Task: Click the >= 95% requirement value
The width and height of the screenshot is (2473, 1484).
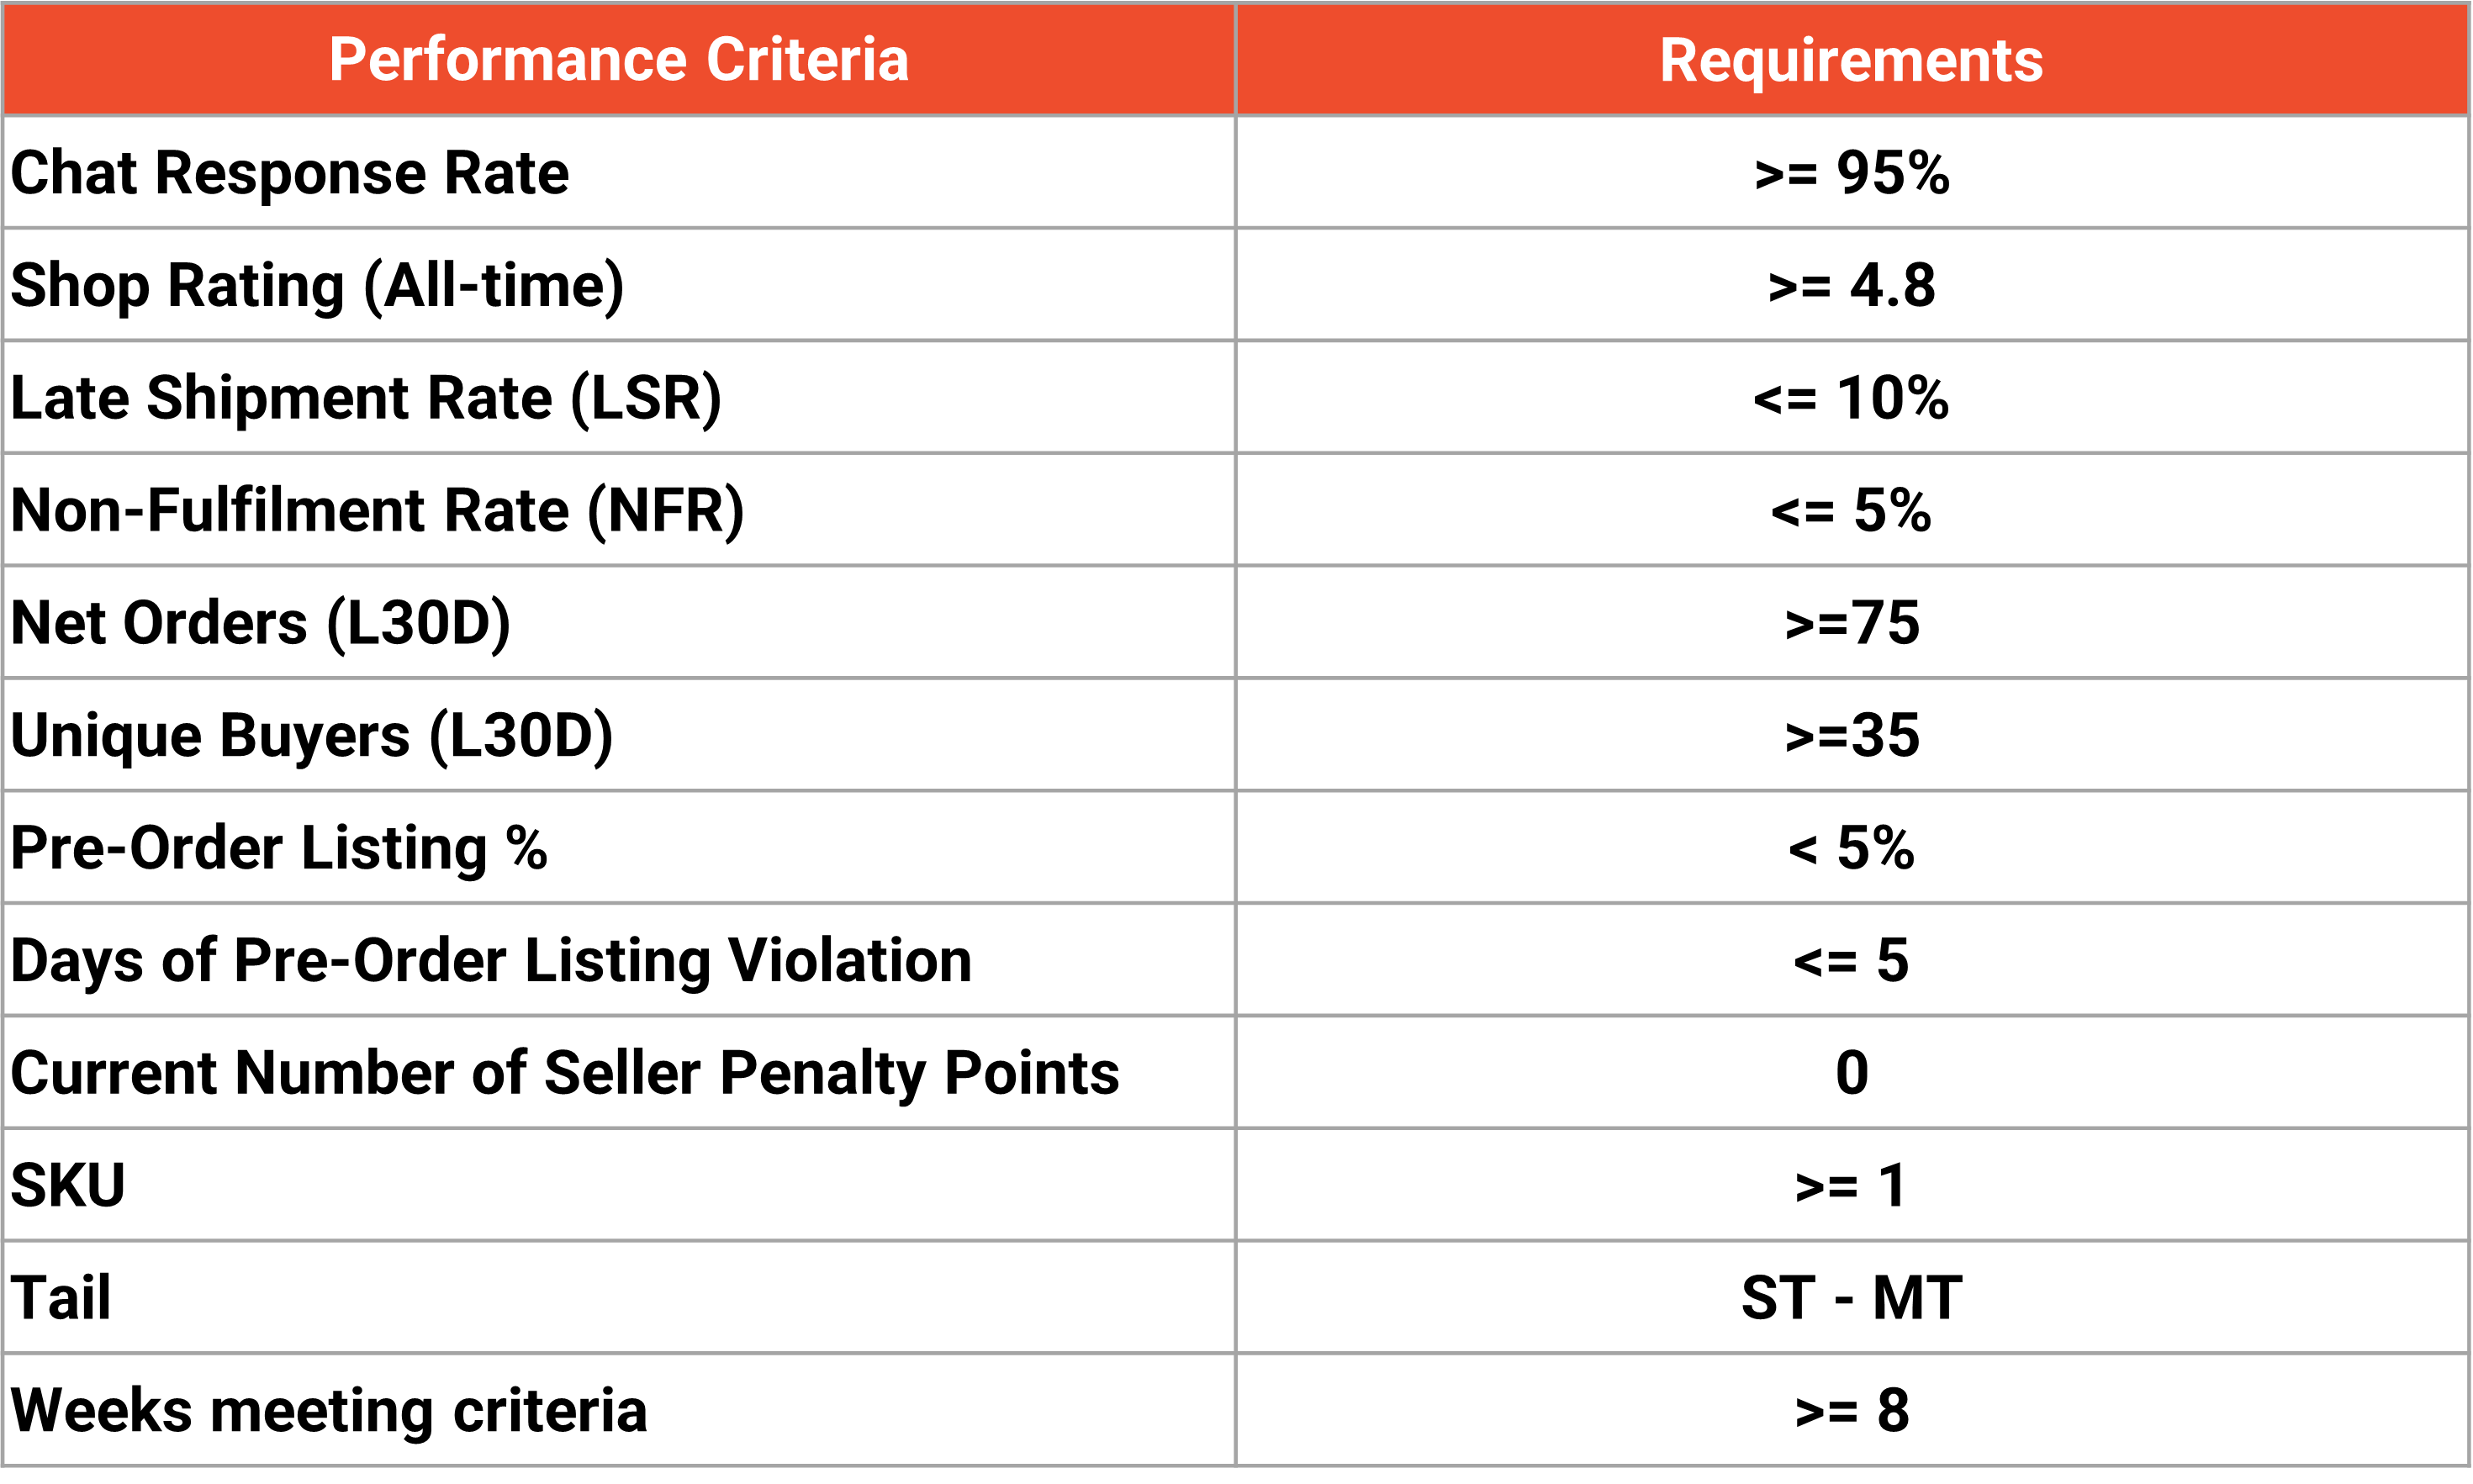Action: tap(1851, 173)
